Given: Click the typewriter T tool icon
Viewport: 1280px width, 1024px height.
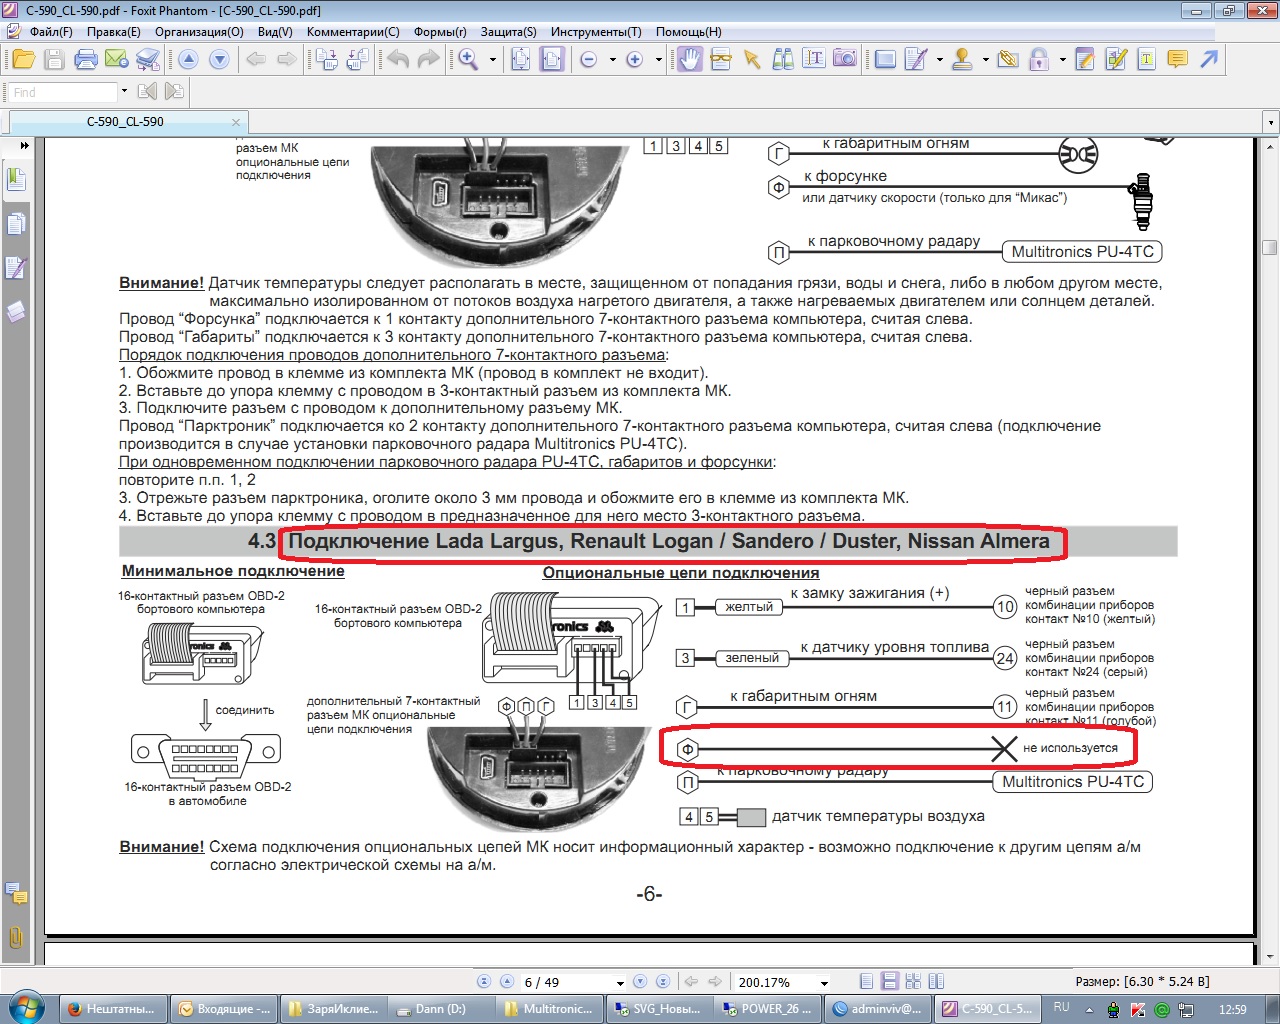Looking at the screenshot, I should 1146,60.
